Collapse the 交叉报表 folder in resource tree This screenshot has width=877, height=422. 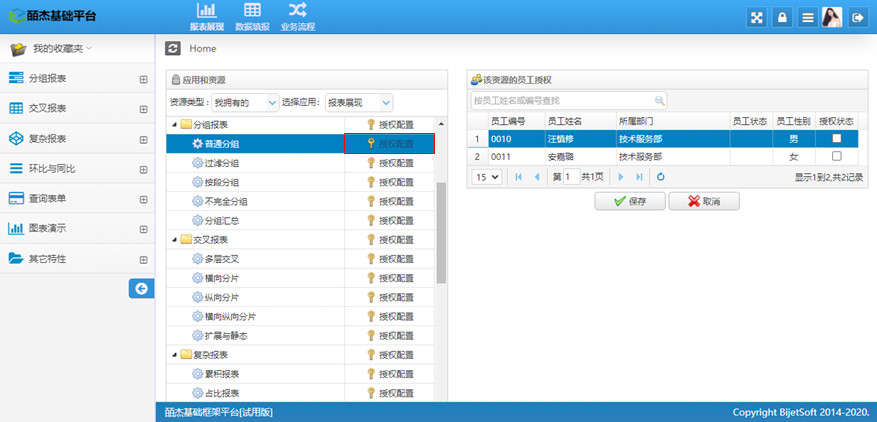(x=173, y=239)
